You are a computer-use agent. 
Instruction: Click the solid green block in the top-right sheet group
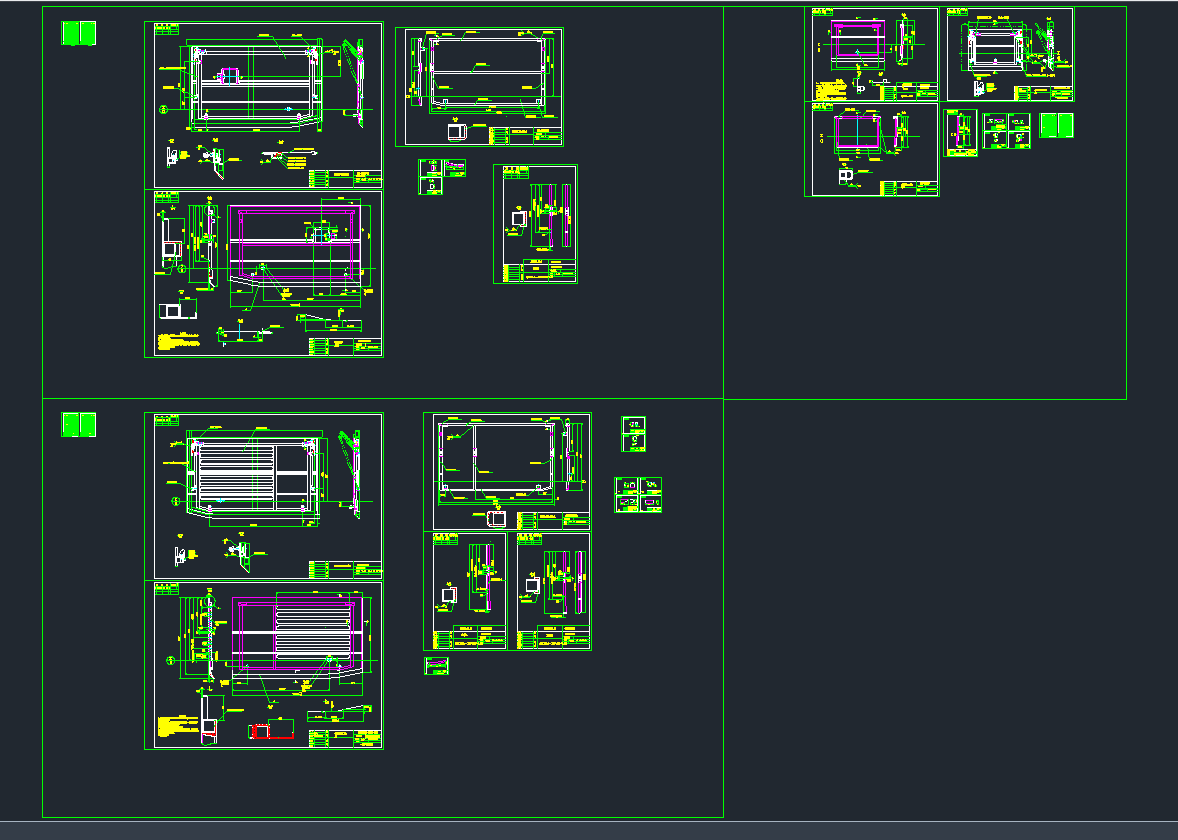point(1056,125)
